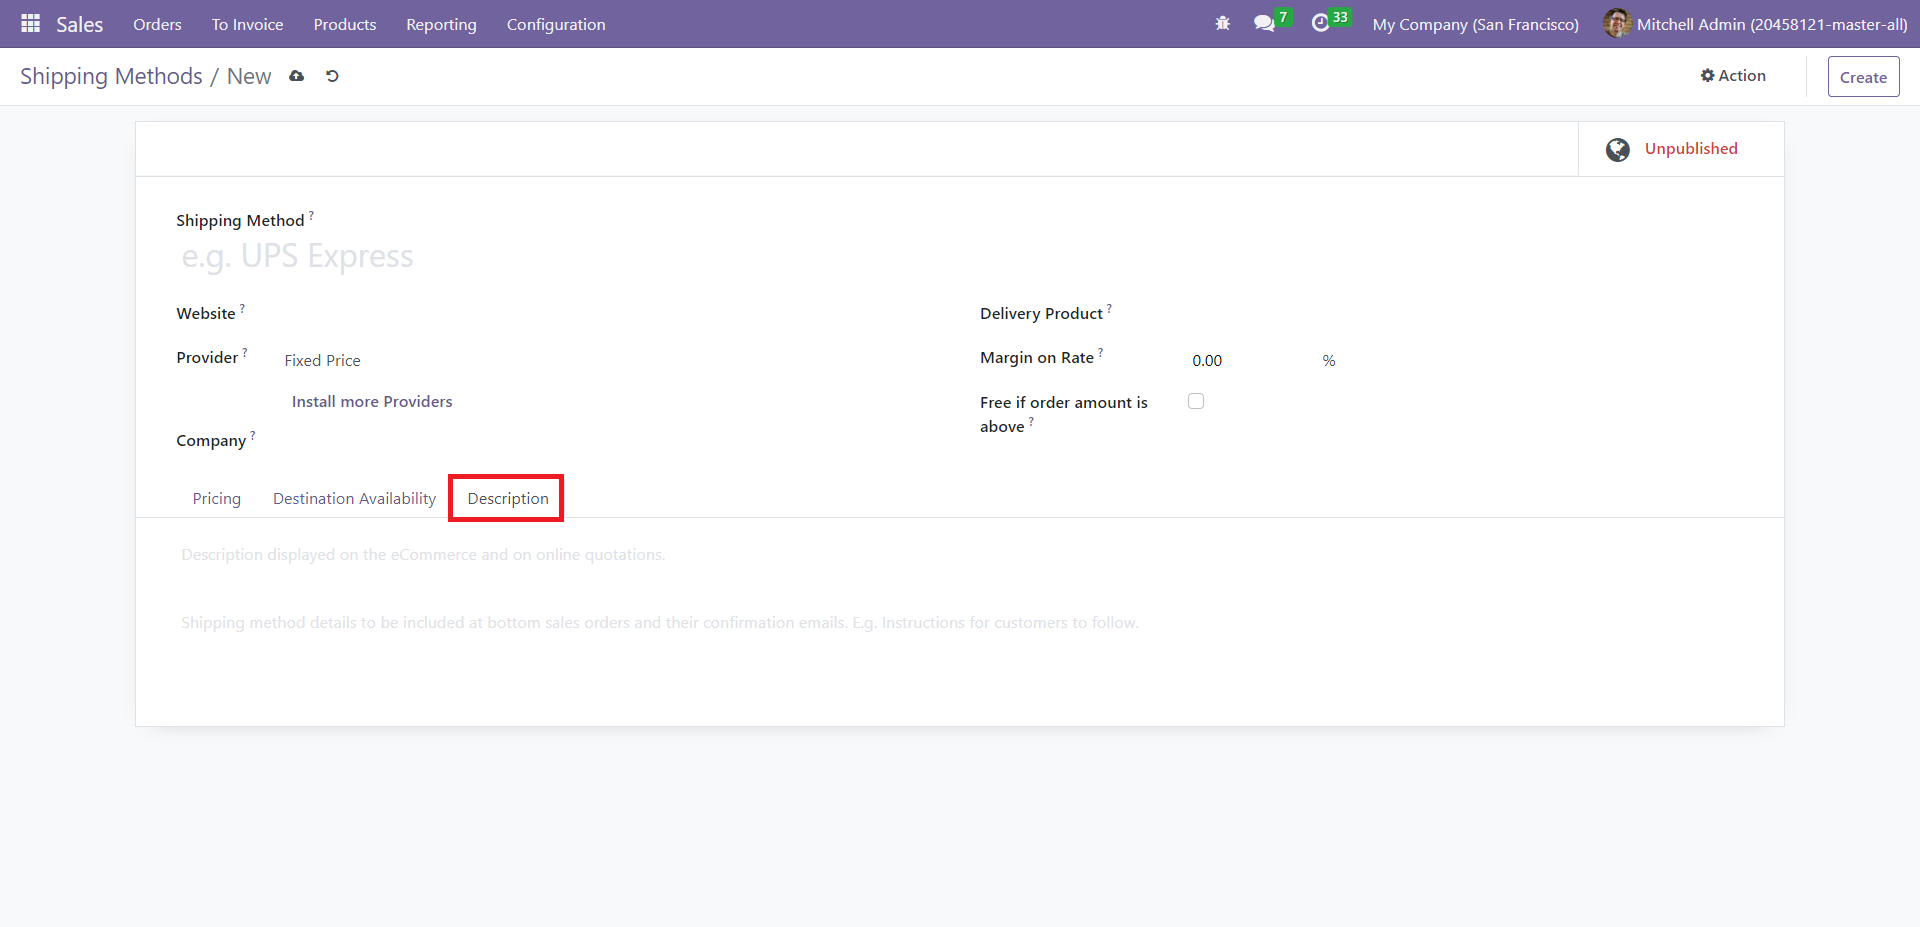This screenshot has width=1920, height=927.
Task: Click the cloud save record icon
Action: point(297,76)
